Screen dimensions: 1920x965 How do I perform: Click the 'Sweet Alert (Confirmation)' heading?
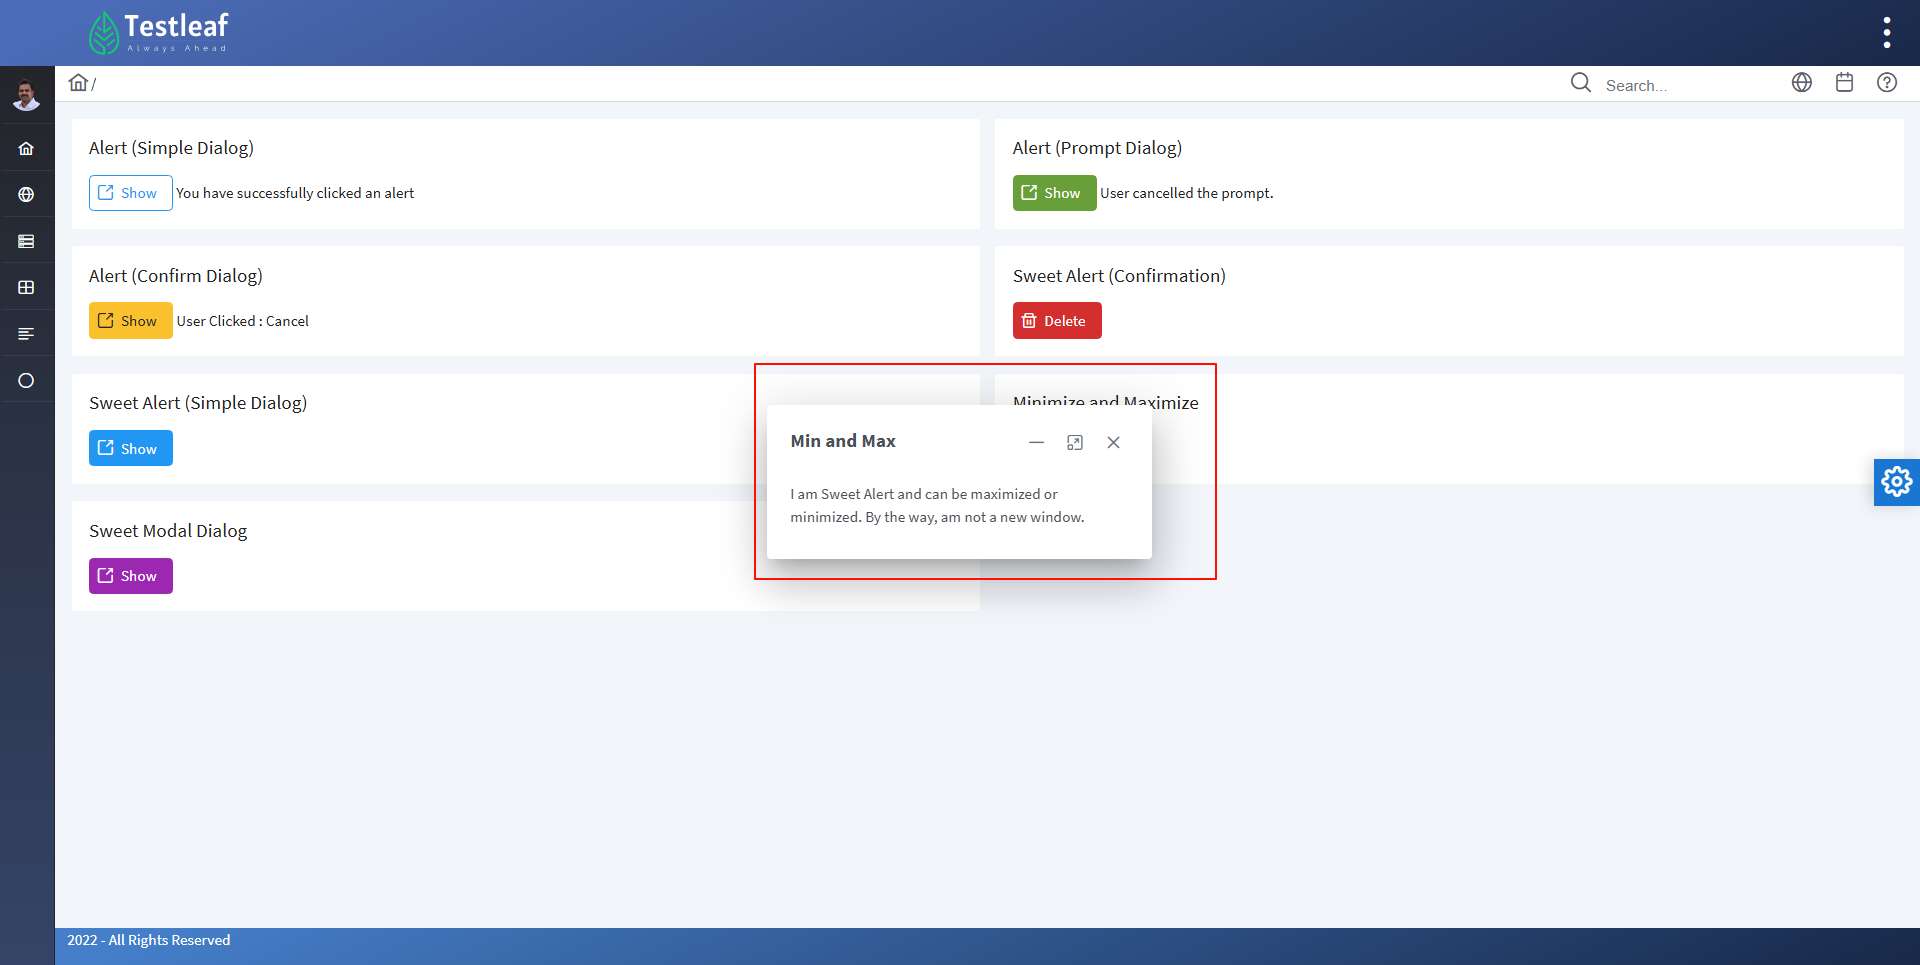[x=1119, y=276]
